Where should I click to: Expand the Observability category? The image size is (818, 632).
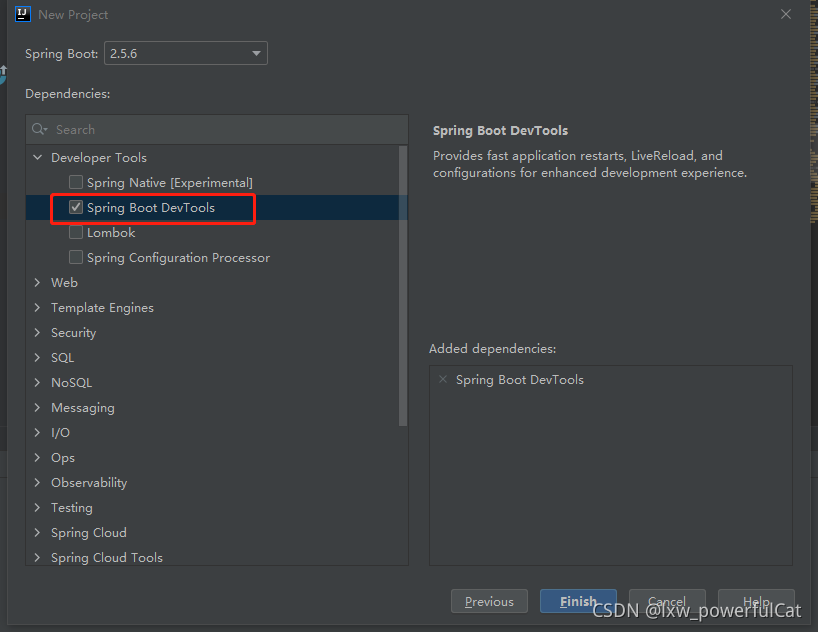click(x=38, y=483)
